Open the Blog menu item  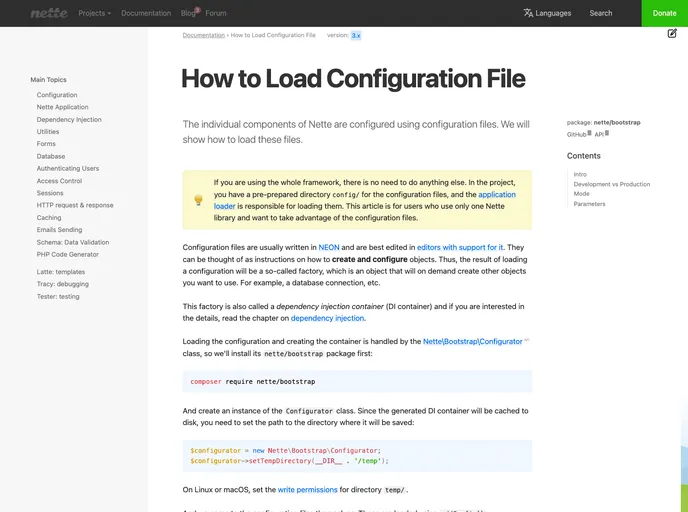[x=189, y=13]
